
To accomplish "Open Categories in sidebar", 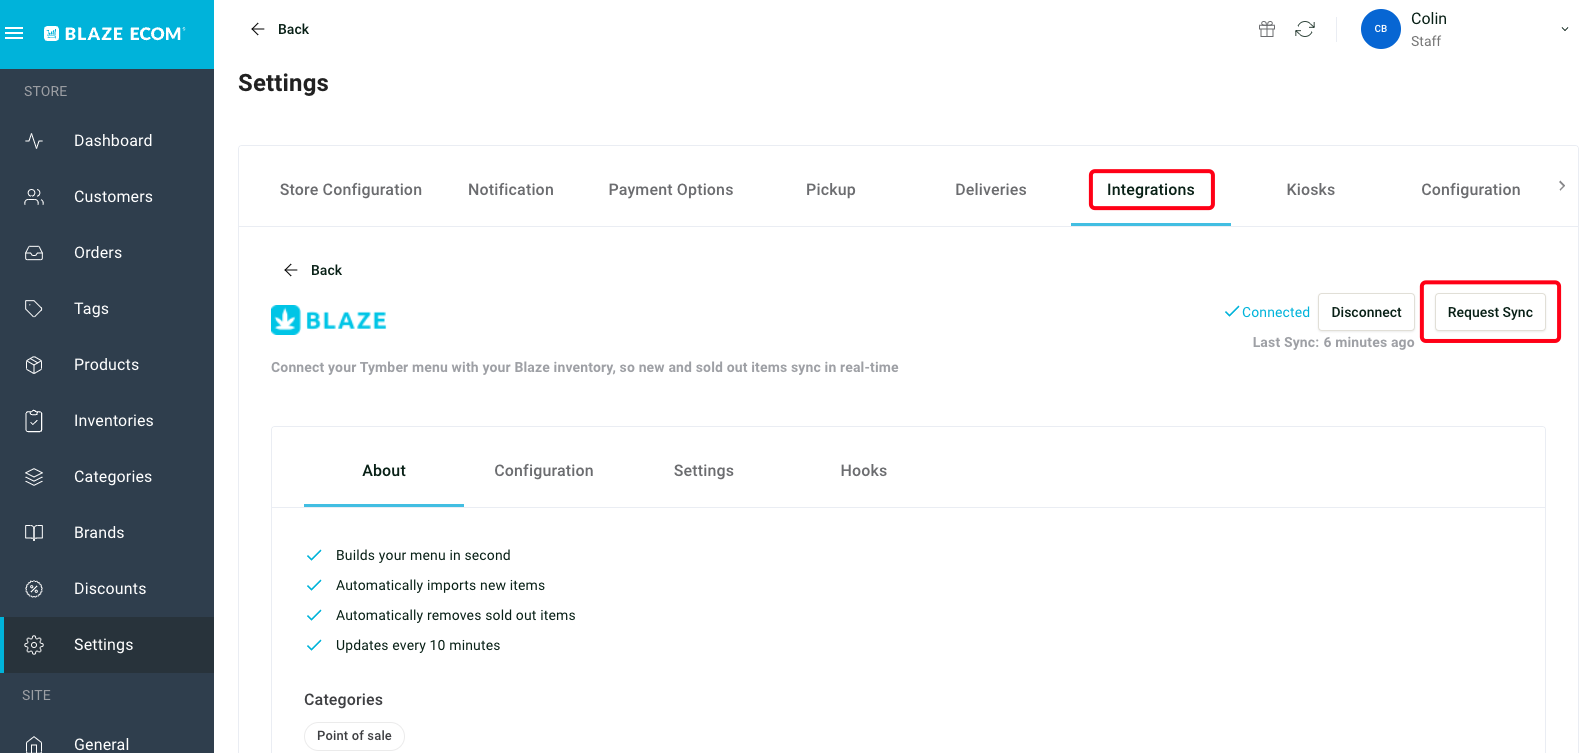I will click(113, 477).
